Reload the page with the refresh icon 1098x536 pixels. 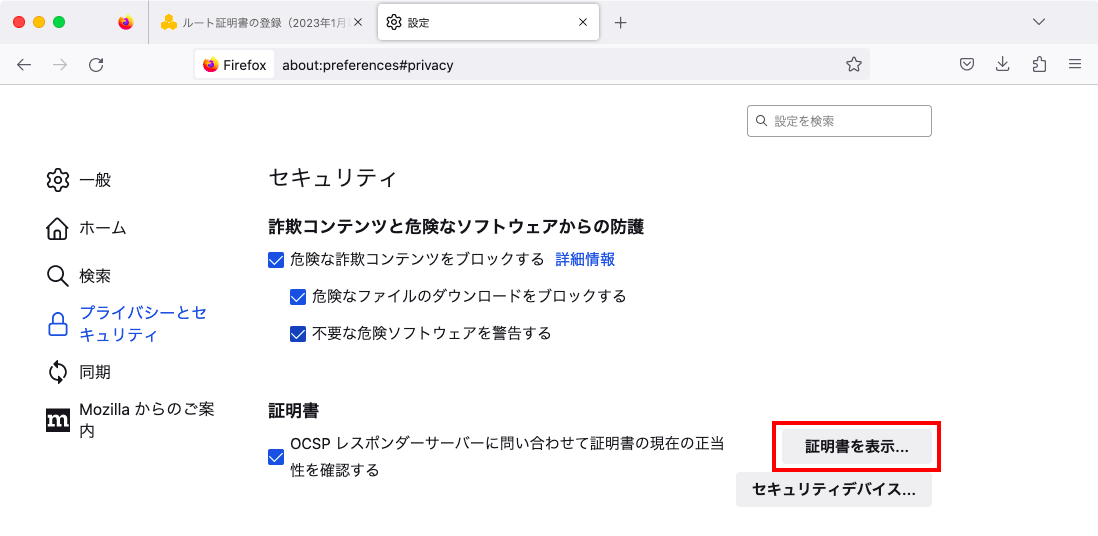tap(97, 65)
